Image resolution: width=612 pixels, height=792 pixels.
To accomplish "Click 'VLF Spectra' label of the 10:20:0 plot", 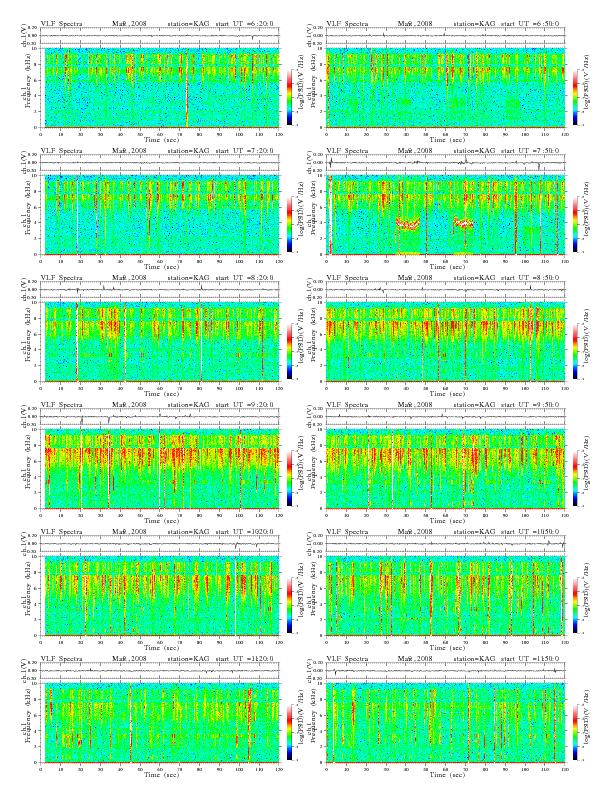I will coord(62,531).
